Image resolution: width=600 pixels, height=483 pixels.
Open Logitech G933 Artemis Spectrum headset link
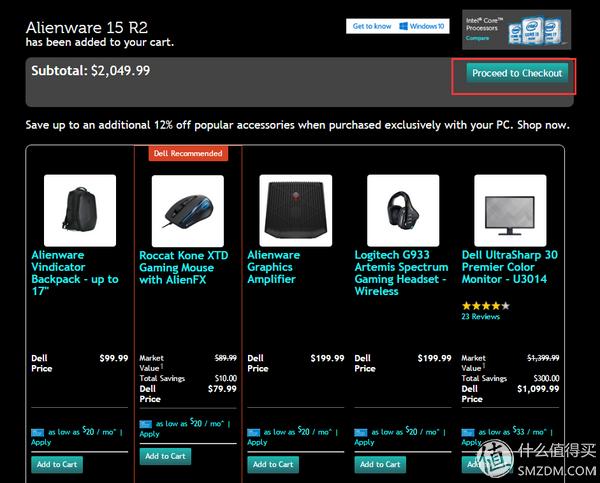pyautogui.click(x=401, y=273)
